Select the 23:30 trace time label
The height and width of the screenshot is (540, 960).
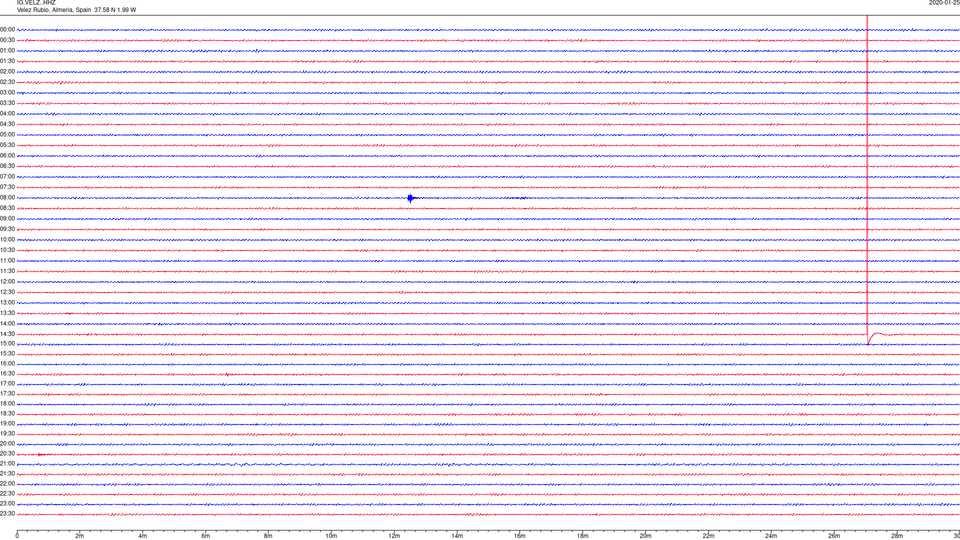point(7,514)
